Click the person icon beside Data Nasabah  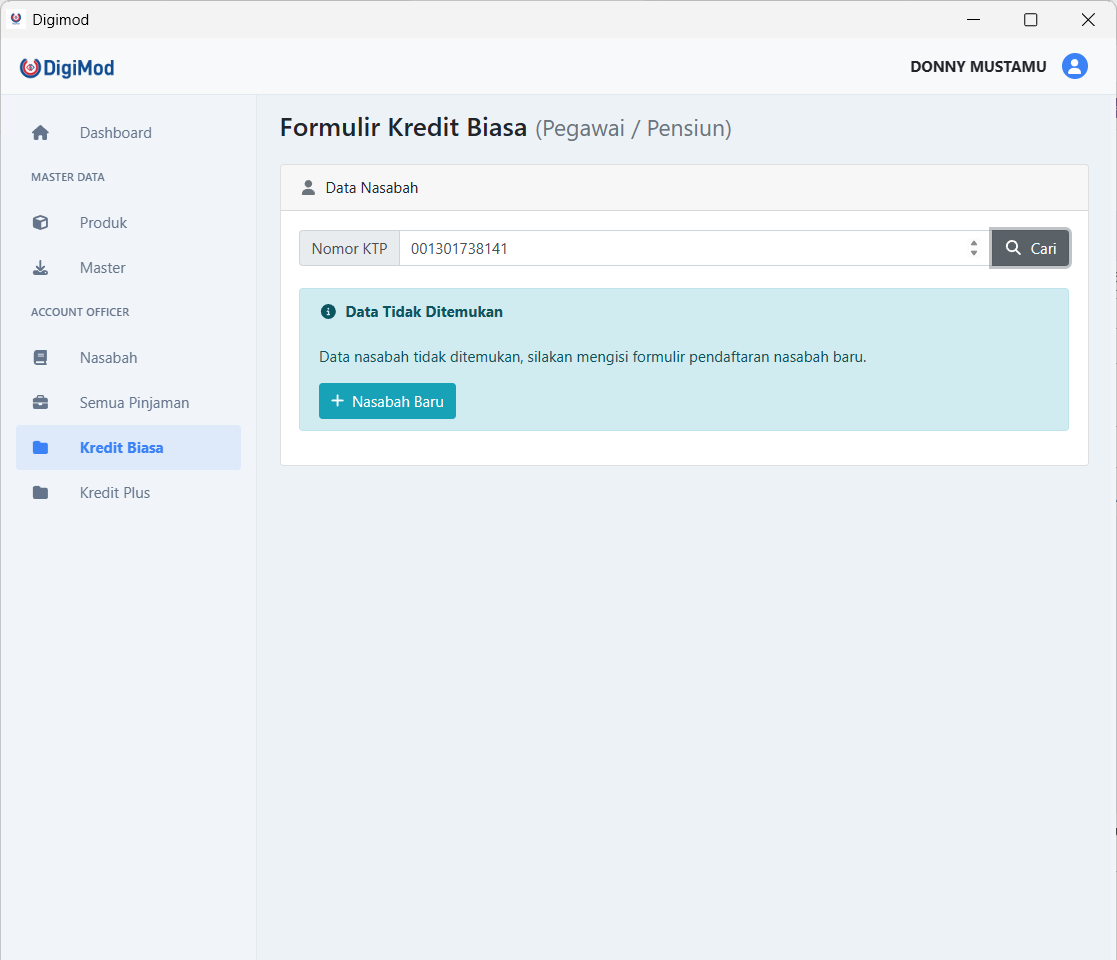(x=308, y=188)
